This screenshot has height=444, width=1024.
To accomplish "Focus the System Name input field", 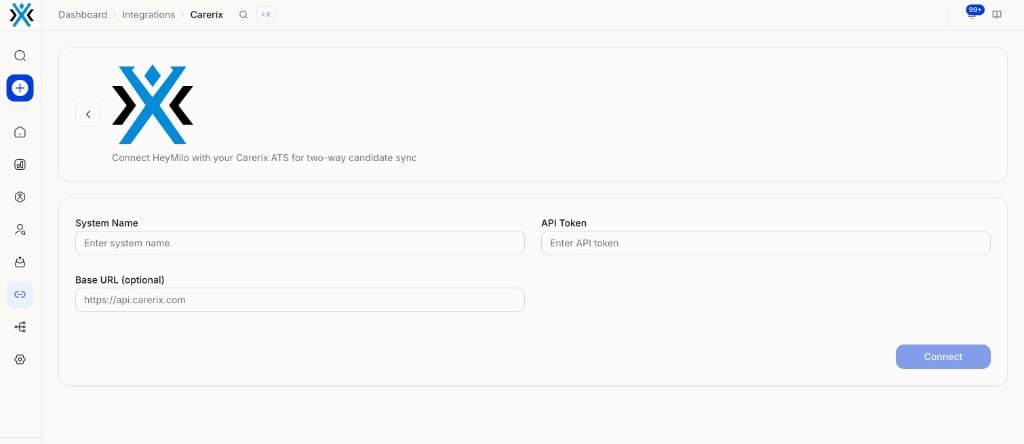I will pos(300,243).
